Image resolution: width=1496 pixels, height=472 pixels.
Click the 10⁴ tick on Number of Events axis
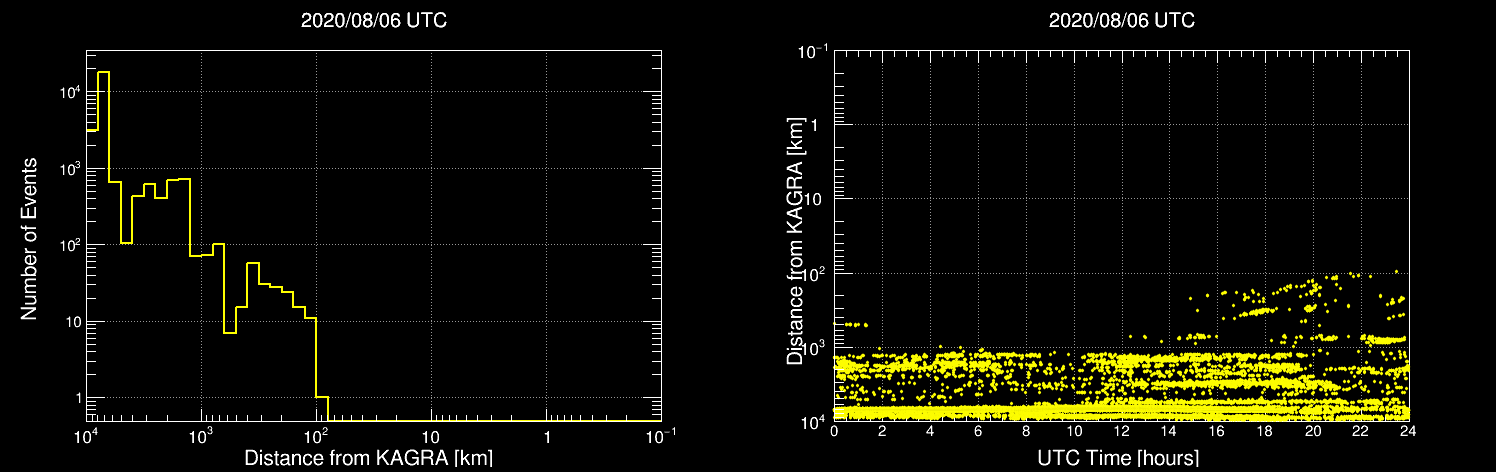pos(68,92)
